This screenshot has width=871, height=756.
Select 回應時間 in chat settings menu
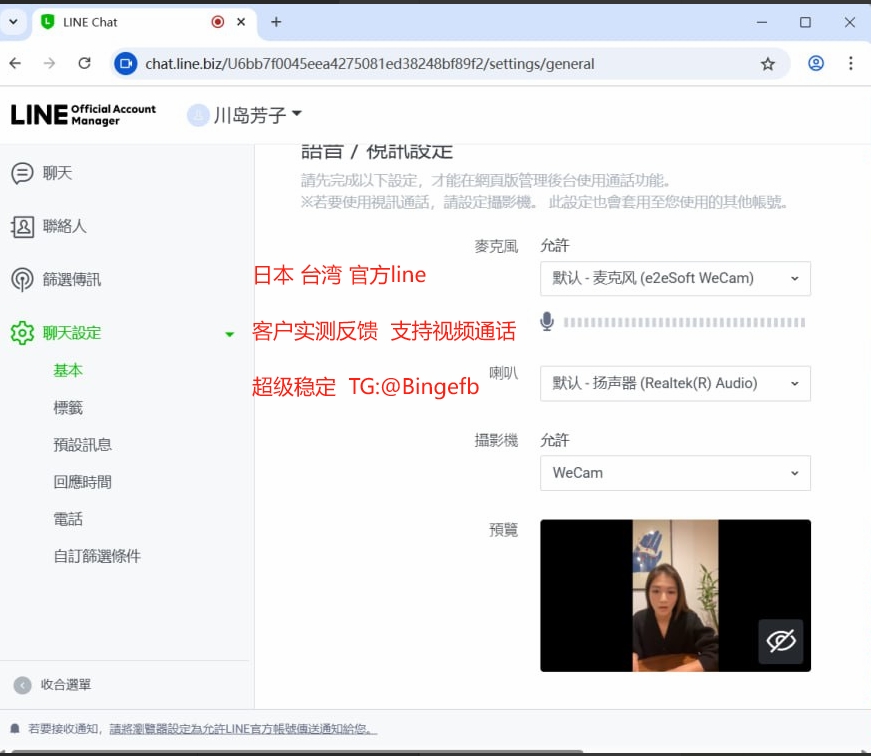click(x=82, y=482)
